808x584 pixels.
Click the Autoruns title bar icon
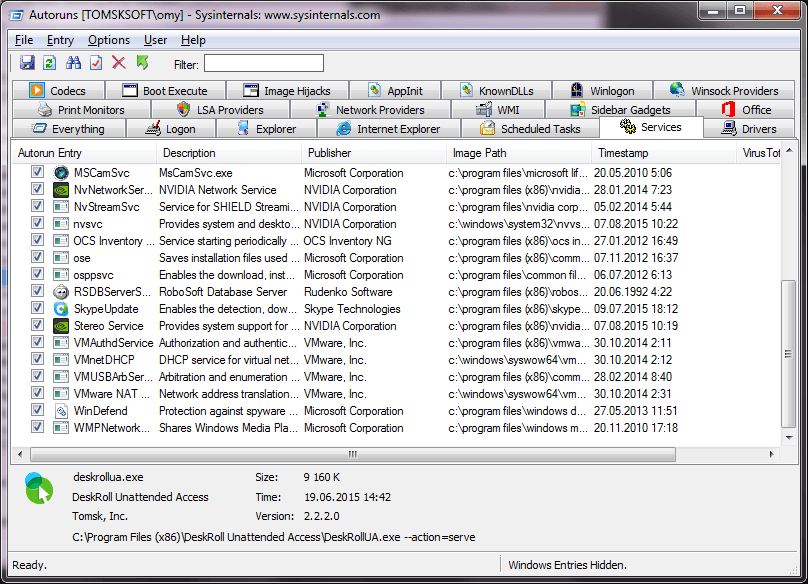click(x=16, y=15)
